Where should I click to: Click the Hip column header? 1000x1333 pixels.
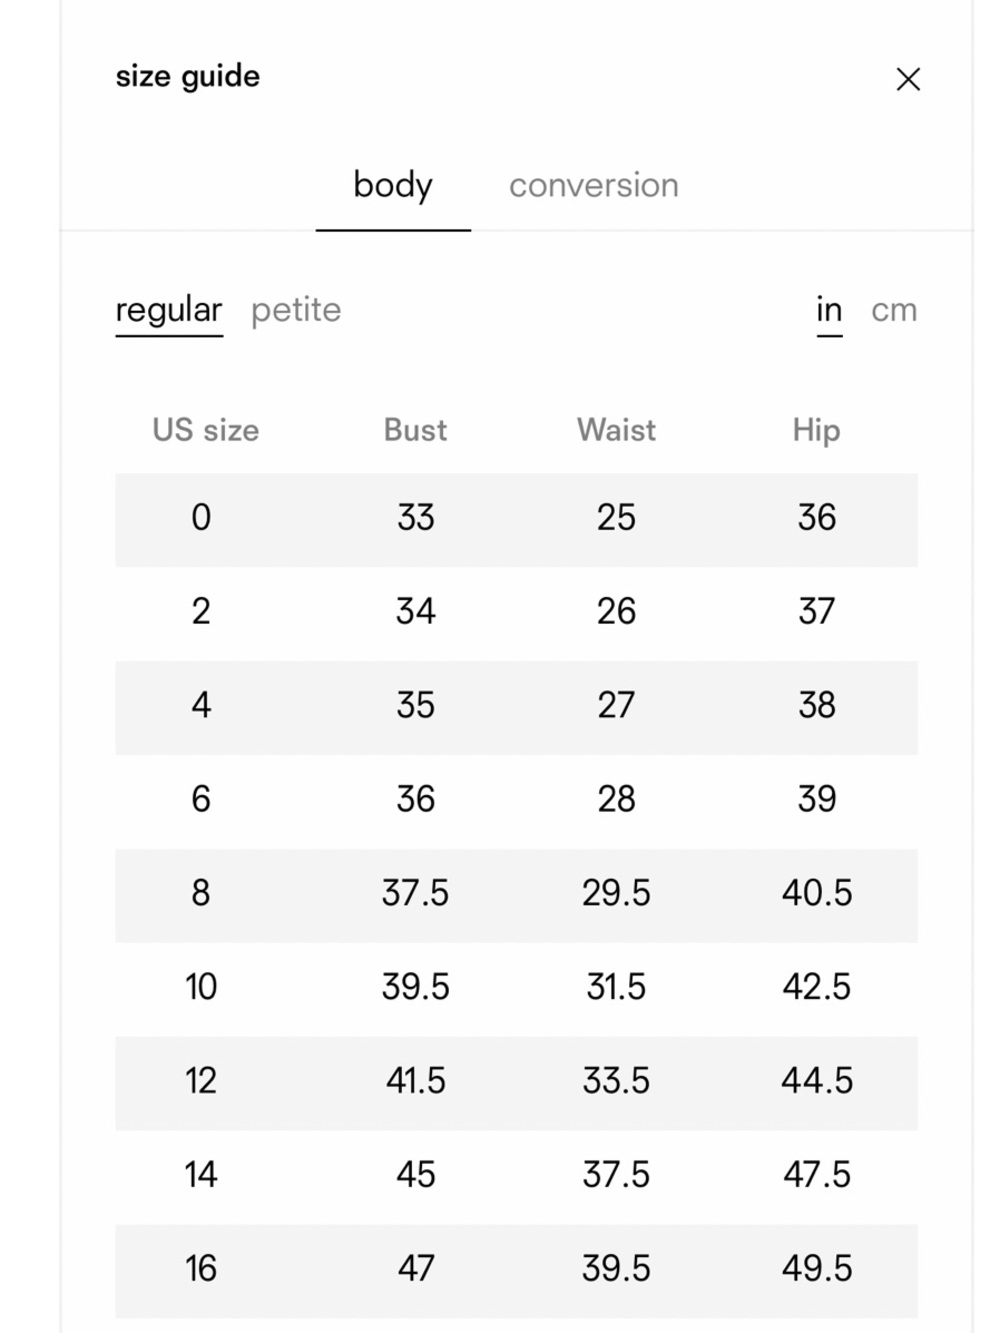817,430
